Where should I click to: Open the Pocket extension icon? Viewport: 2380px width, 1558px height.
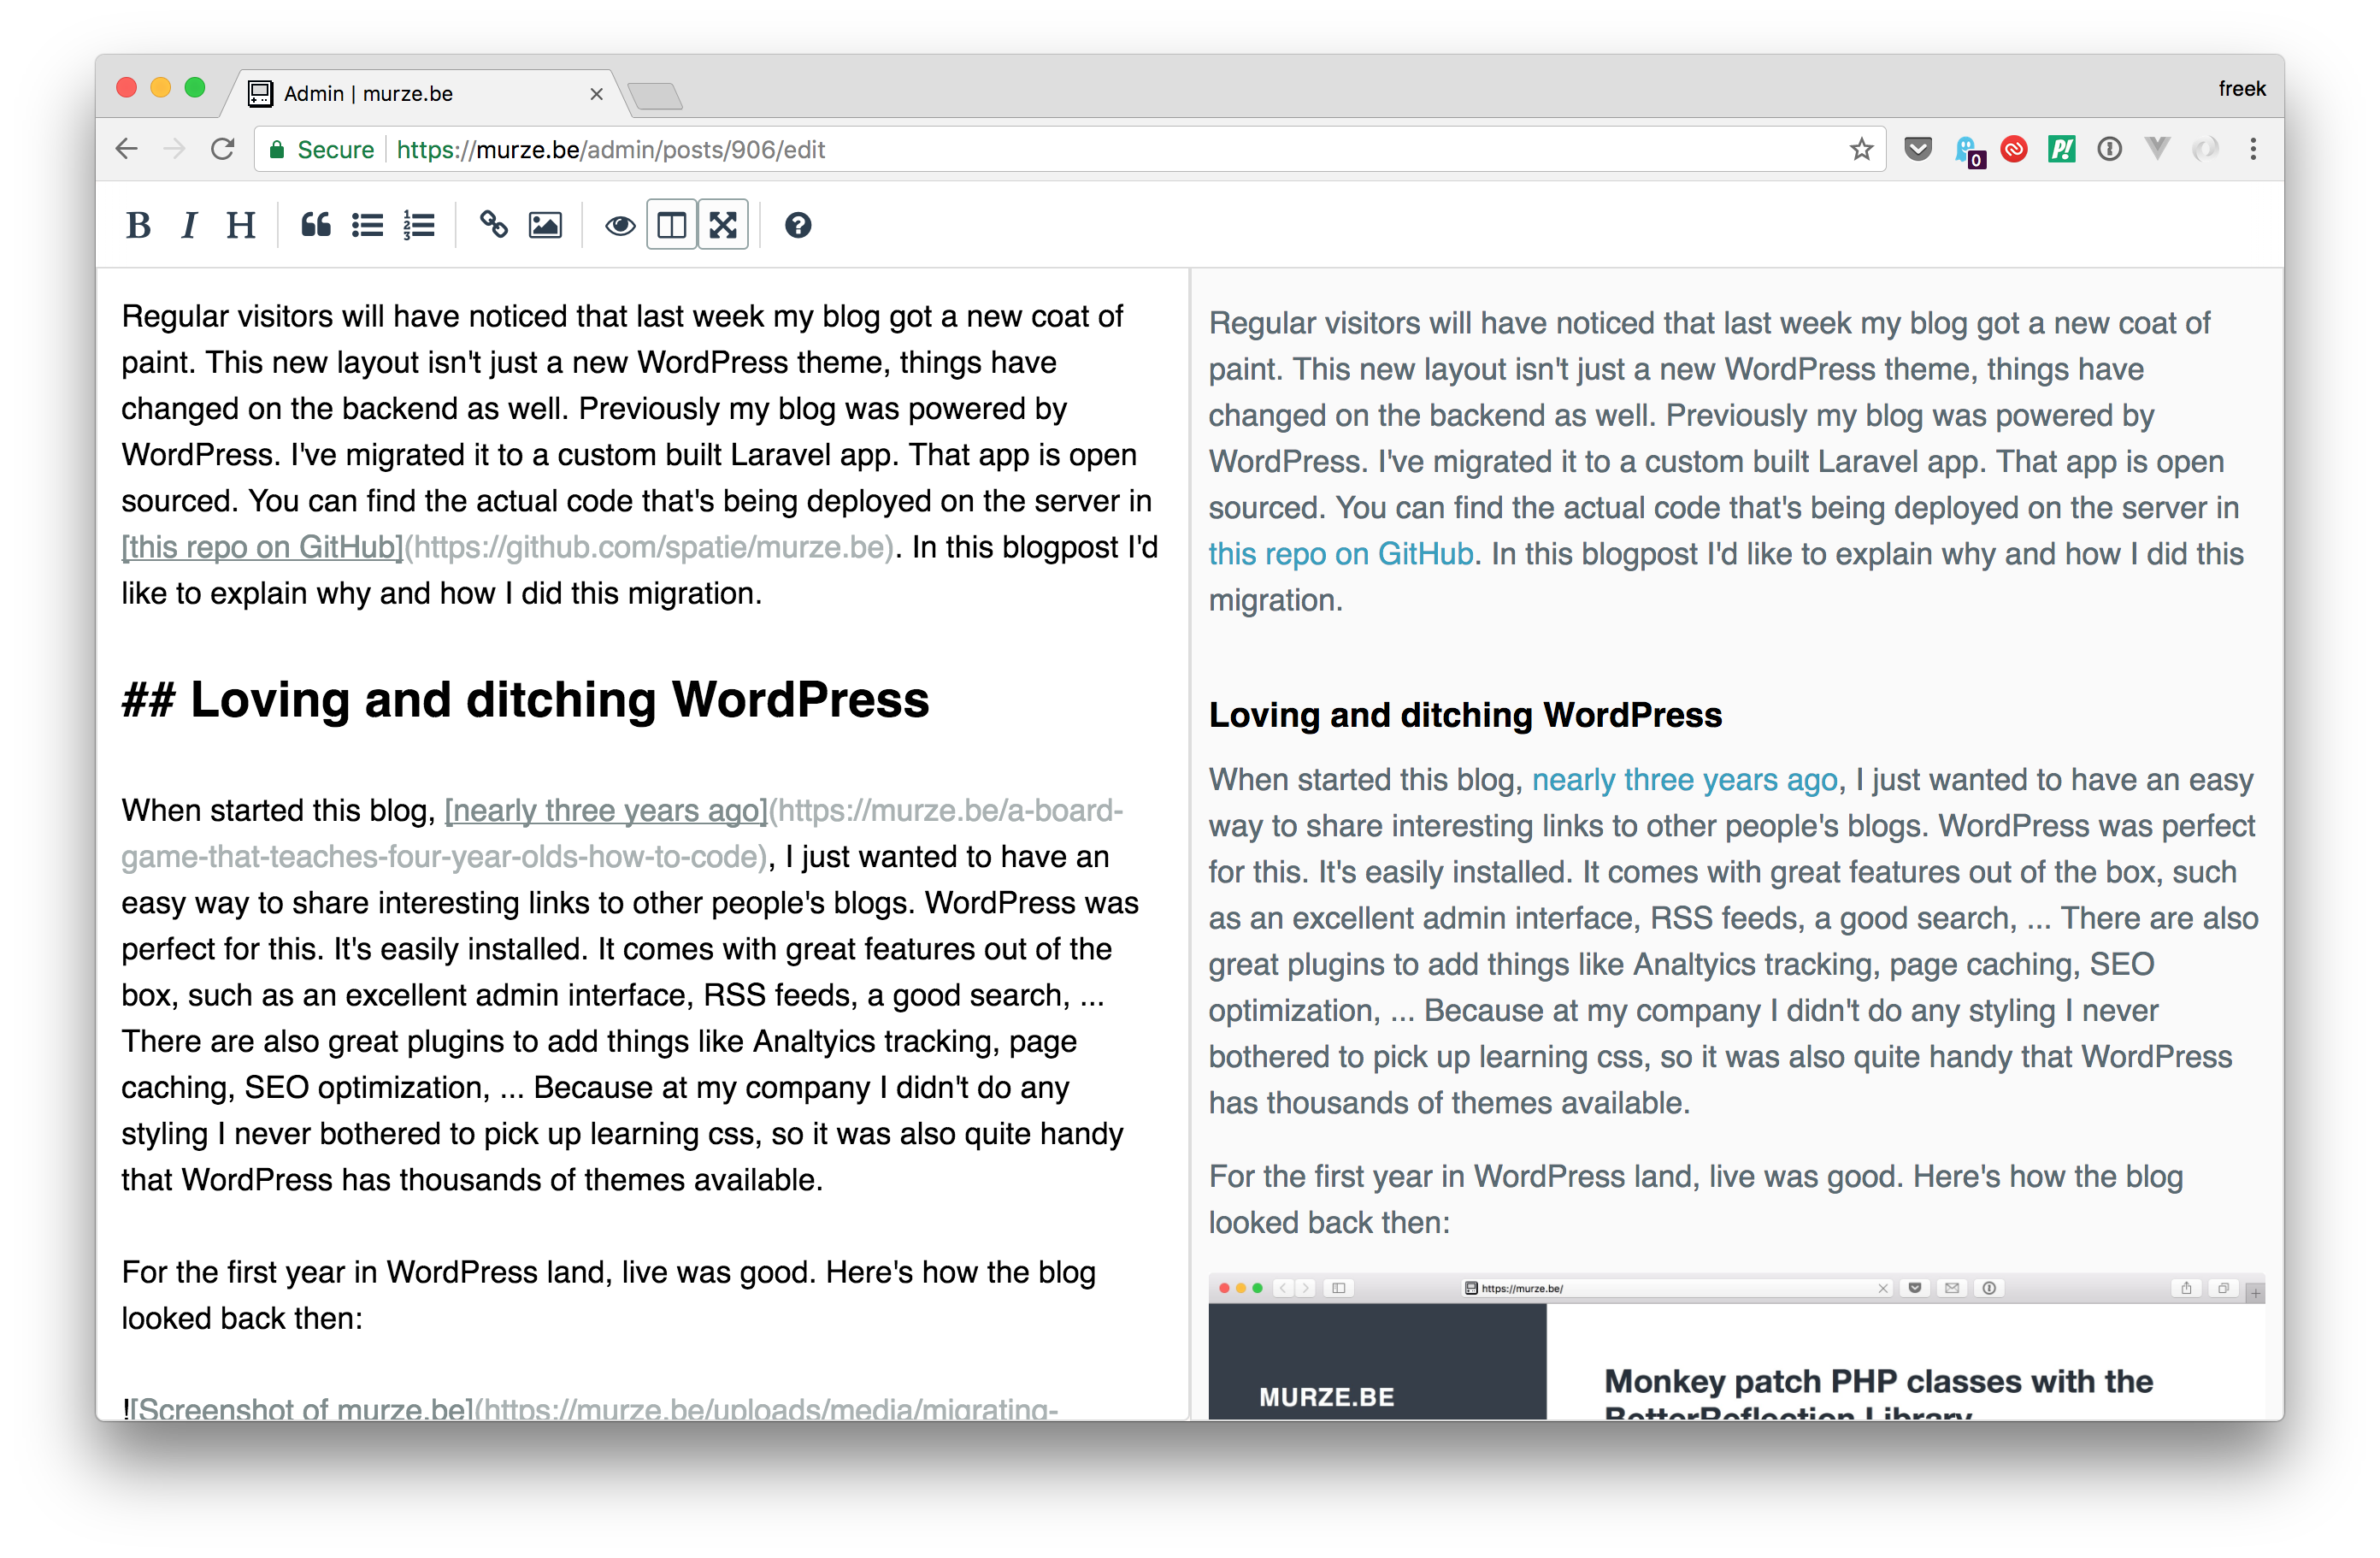[x=1918, y=149]
